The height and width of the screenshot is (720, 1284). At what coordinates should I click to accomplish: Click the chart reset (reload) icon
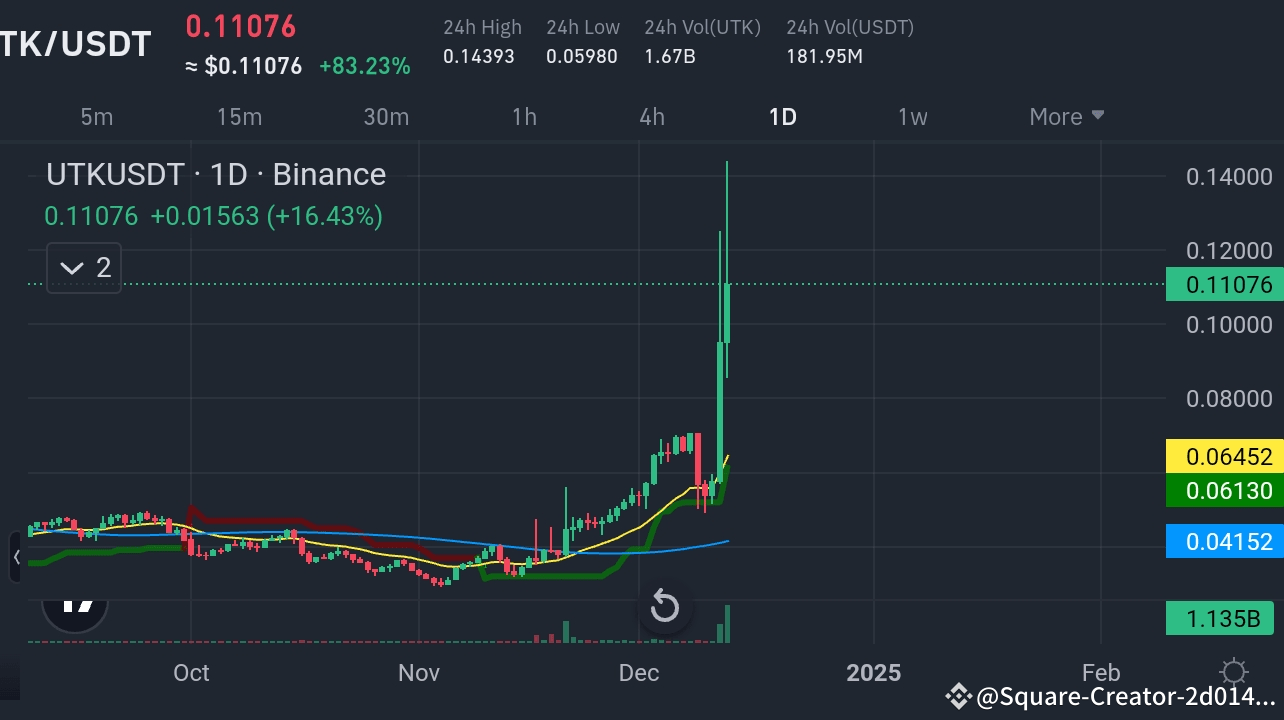[x=664, y=606]
